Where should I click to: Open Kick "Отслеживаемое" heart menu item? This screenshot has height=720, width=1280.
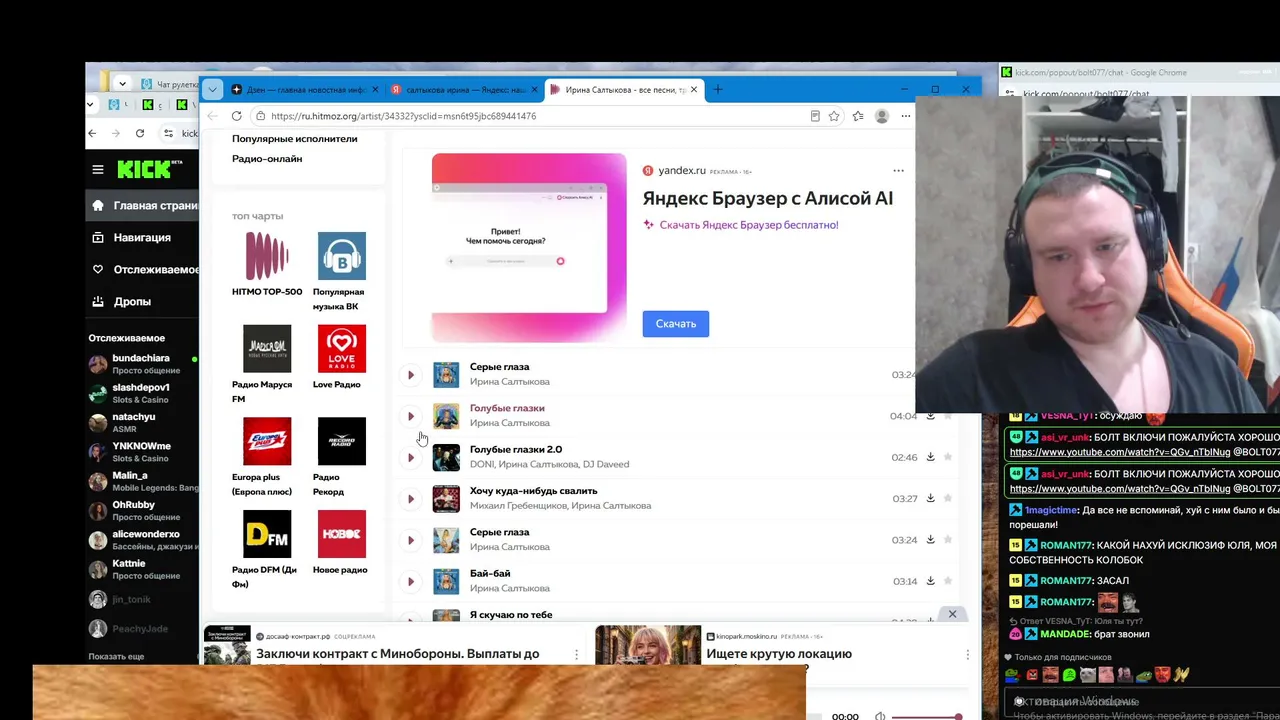pyautogui.click(x=144, y=270)
